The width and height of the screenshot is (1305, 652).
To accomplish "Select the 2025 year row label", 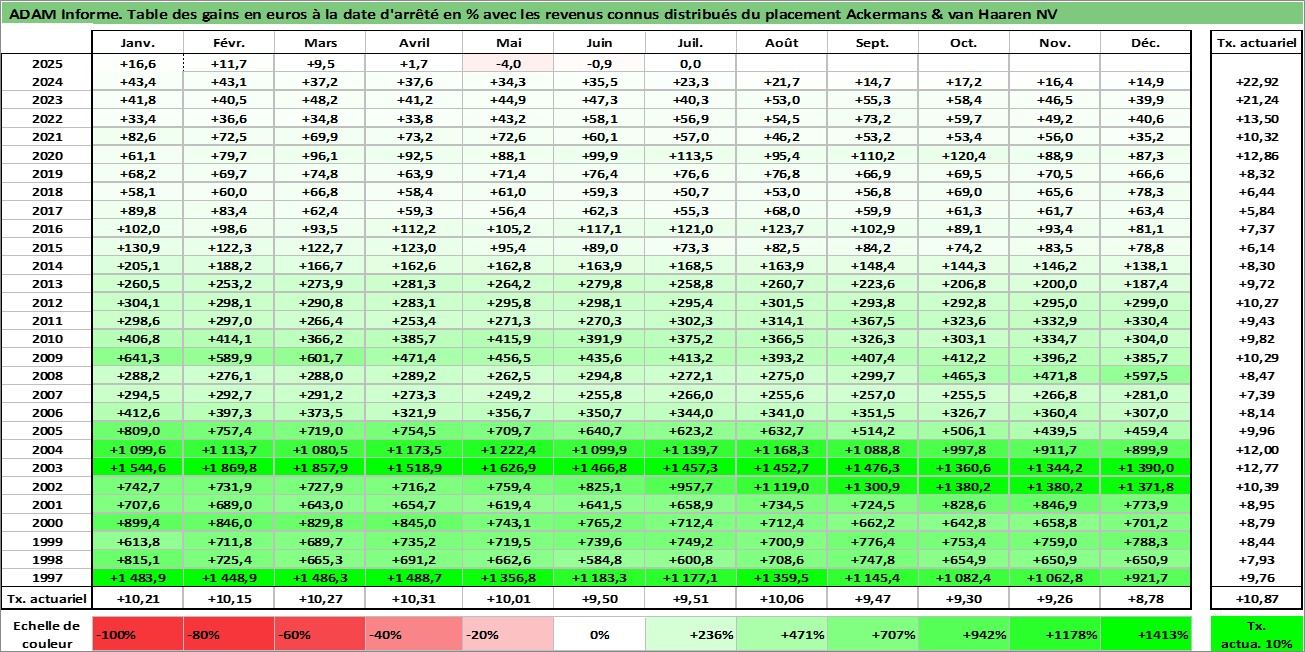I will point(47,63).
